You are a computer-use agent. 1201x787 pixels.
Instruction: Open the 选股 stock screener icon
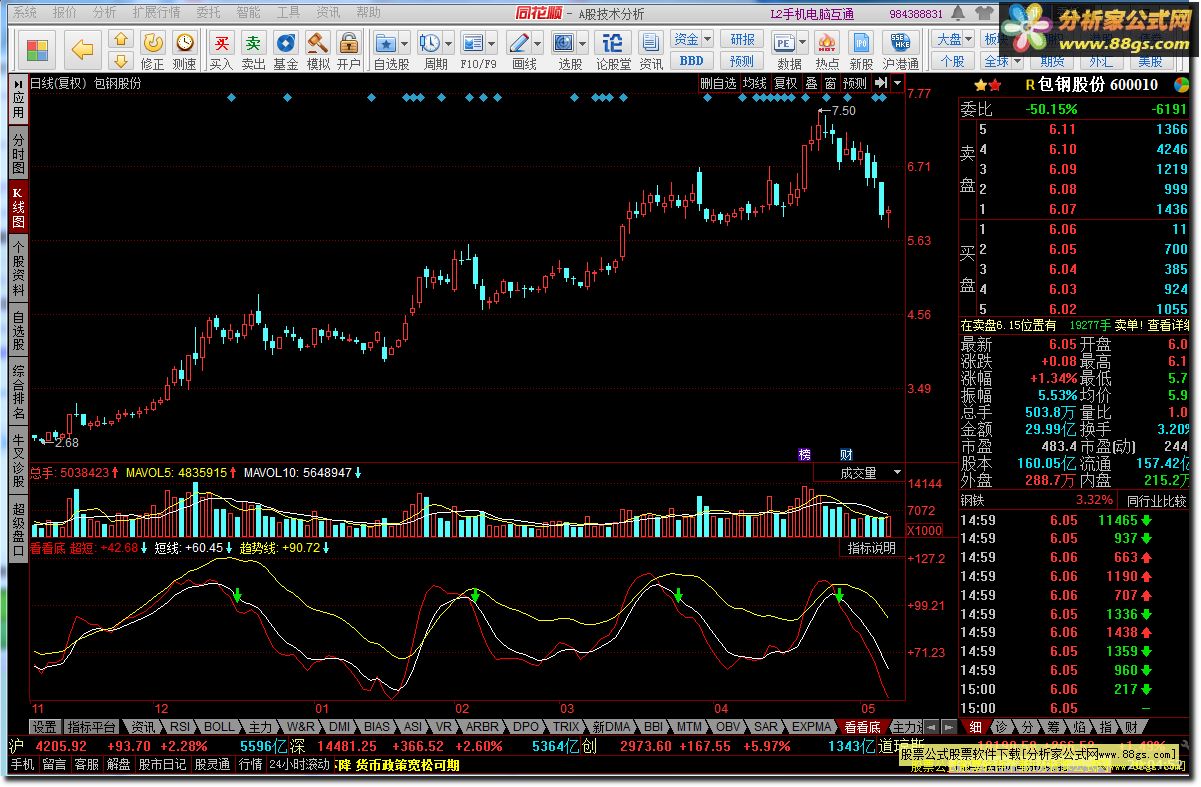(564, 42)
